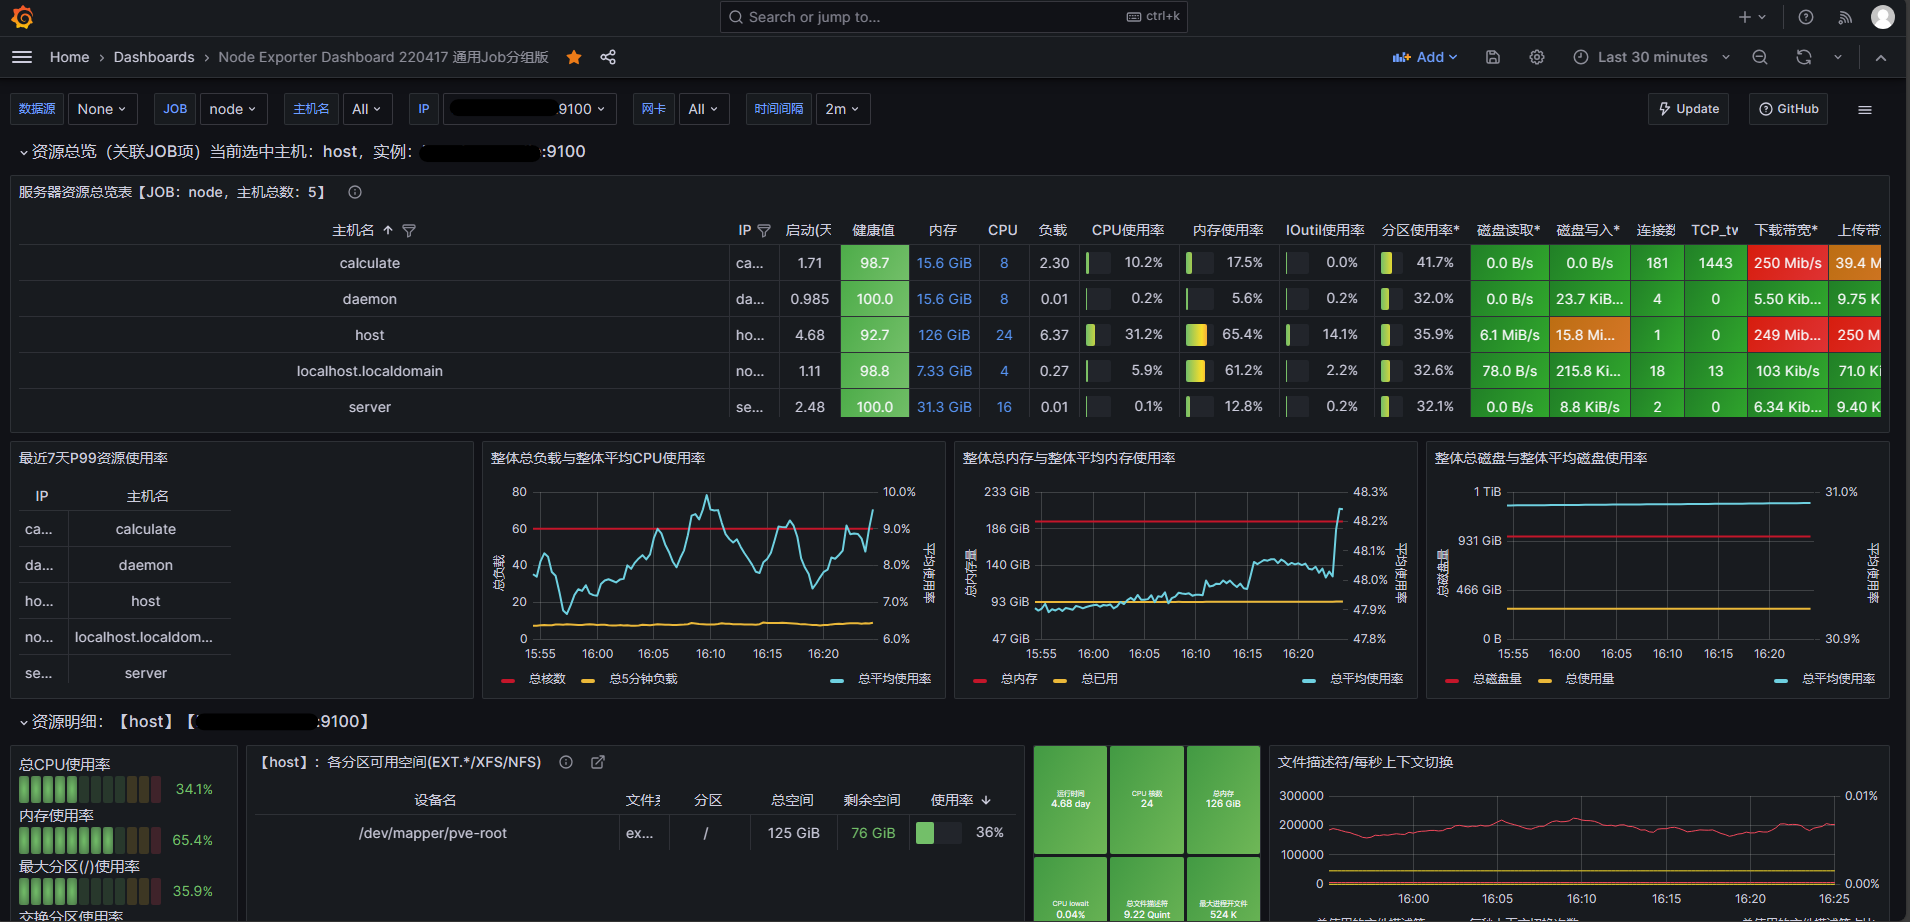This screenshot has width=1910, height=922.
Task: Show info for 各分区可用空间 panel
Action: [x=566, y=762]
